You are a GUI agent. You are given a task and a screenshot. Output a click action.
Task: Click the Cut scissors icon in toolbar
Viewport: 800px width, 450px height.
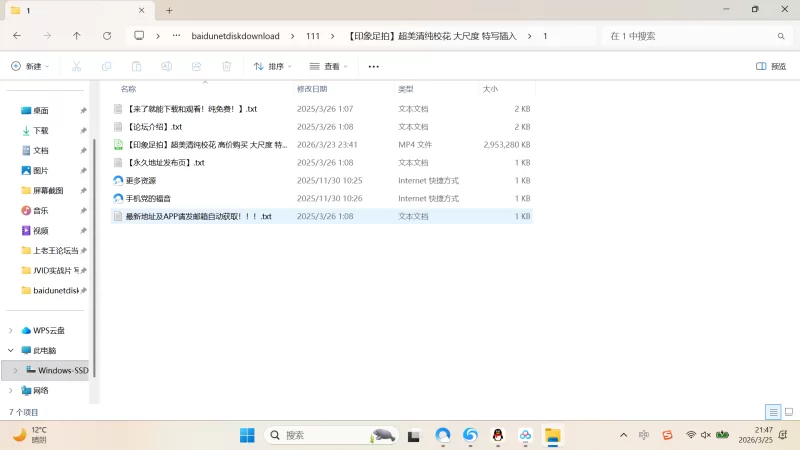coord(77,66)
